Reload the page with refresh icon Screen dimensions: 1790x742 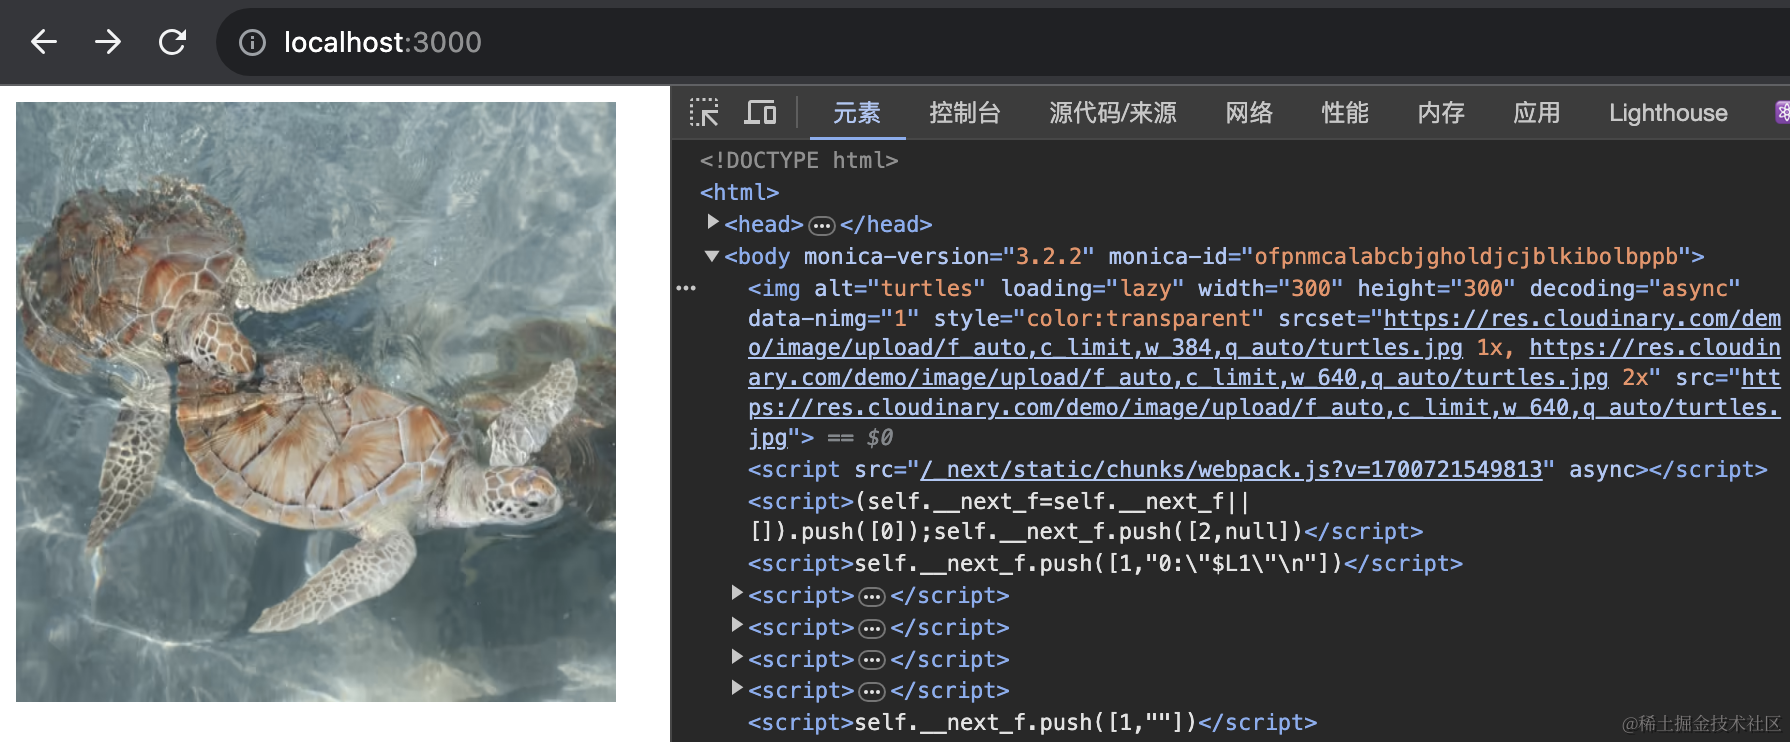pyautogui.click(x=172, y=42)
